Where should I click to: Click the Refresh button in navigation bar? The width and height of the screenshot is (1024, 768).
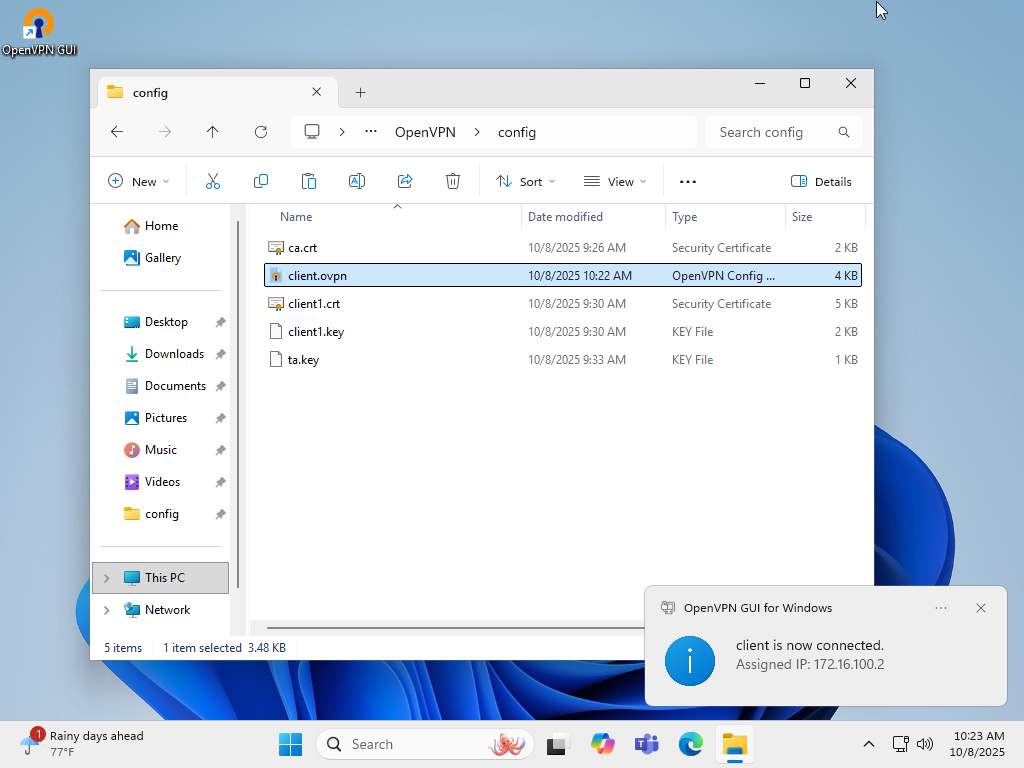pyautogui.click(x=261, y=132)
